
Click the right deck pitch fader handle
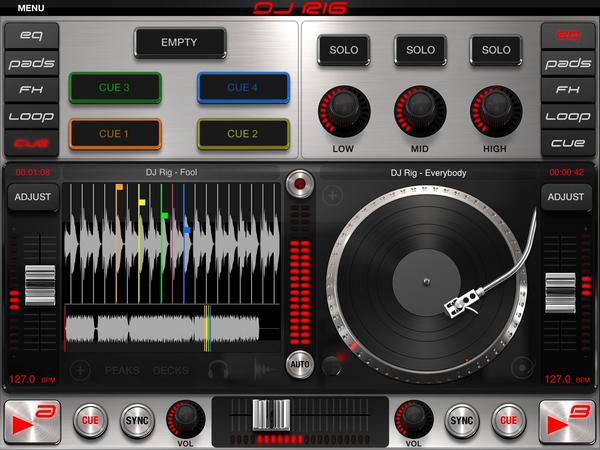[x=560, y=293]
